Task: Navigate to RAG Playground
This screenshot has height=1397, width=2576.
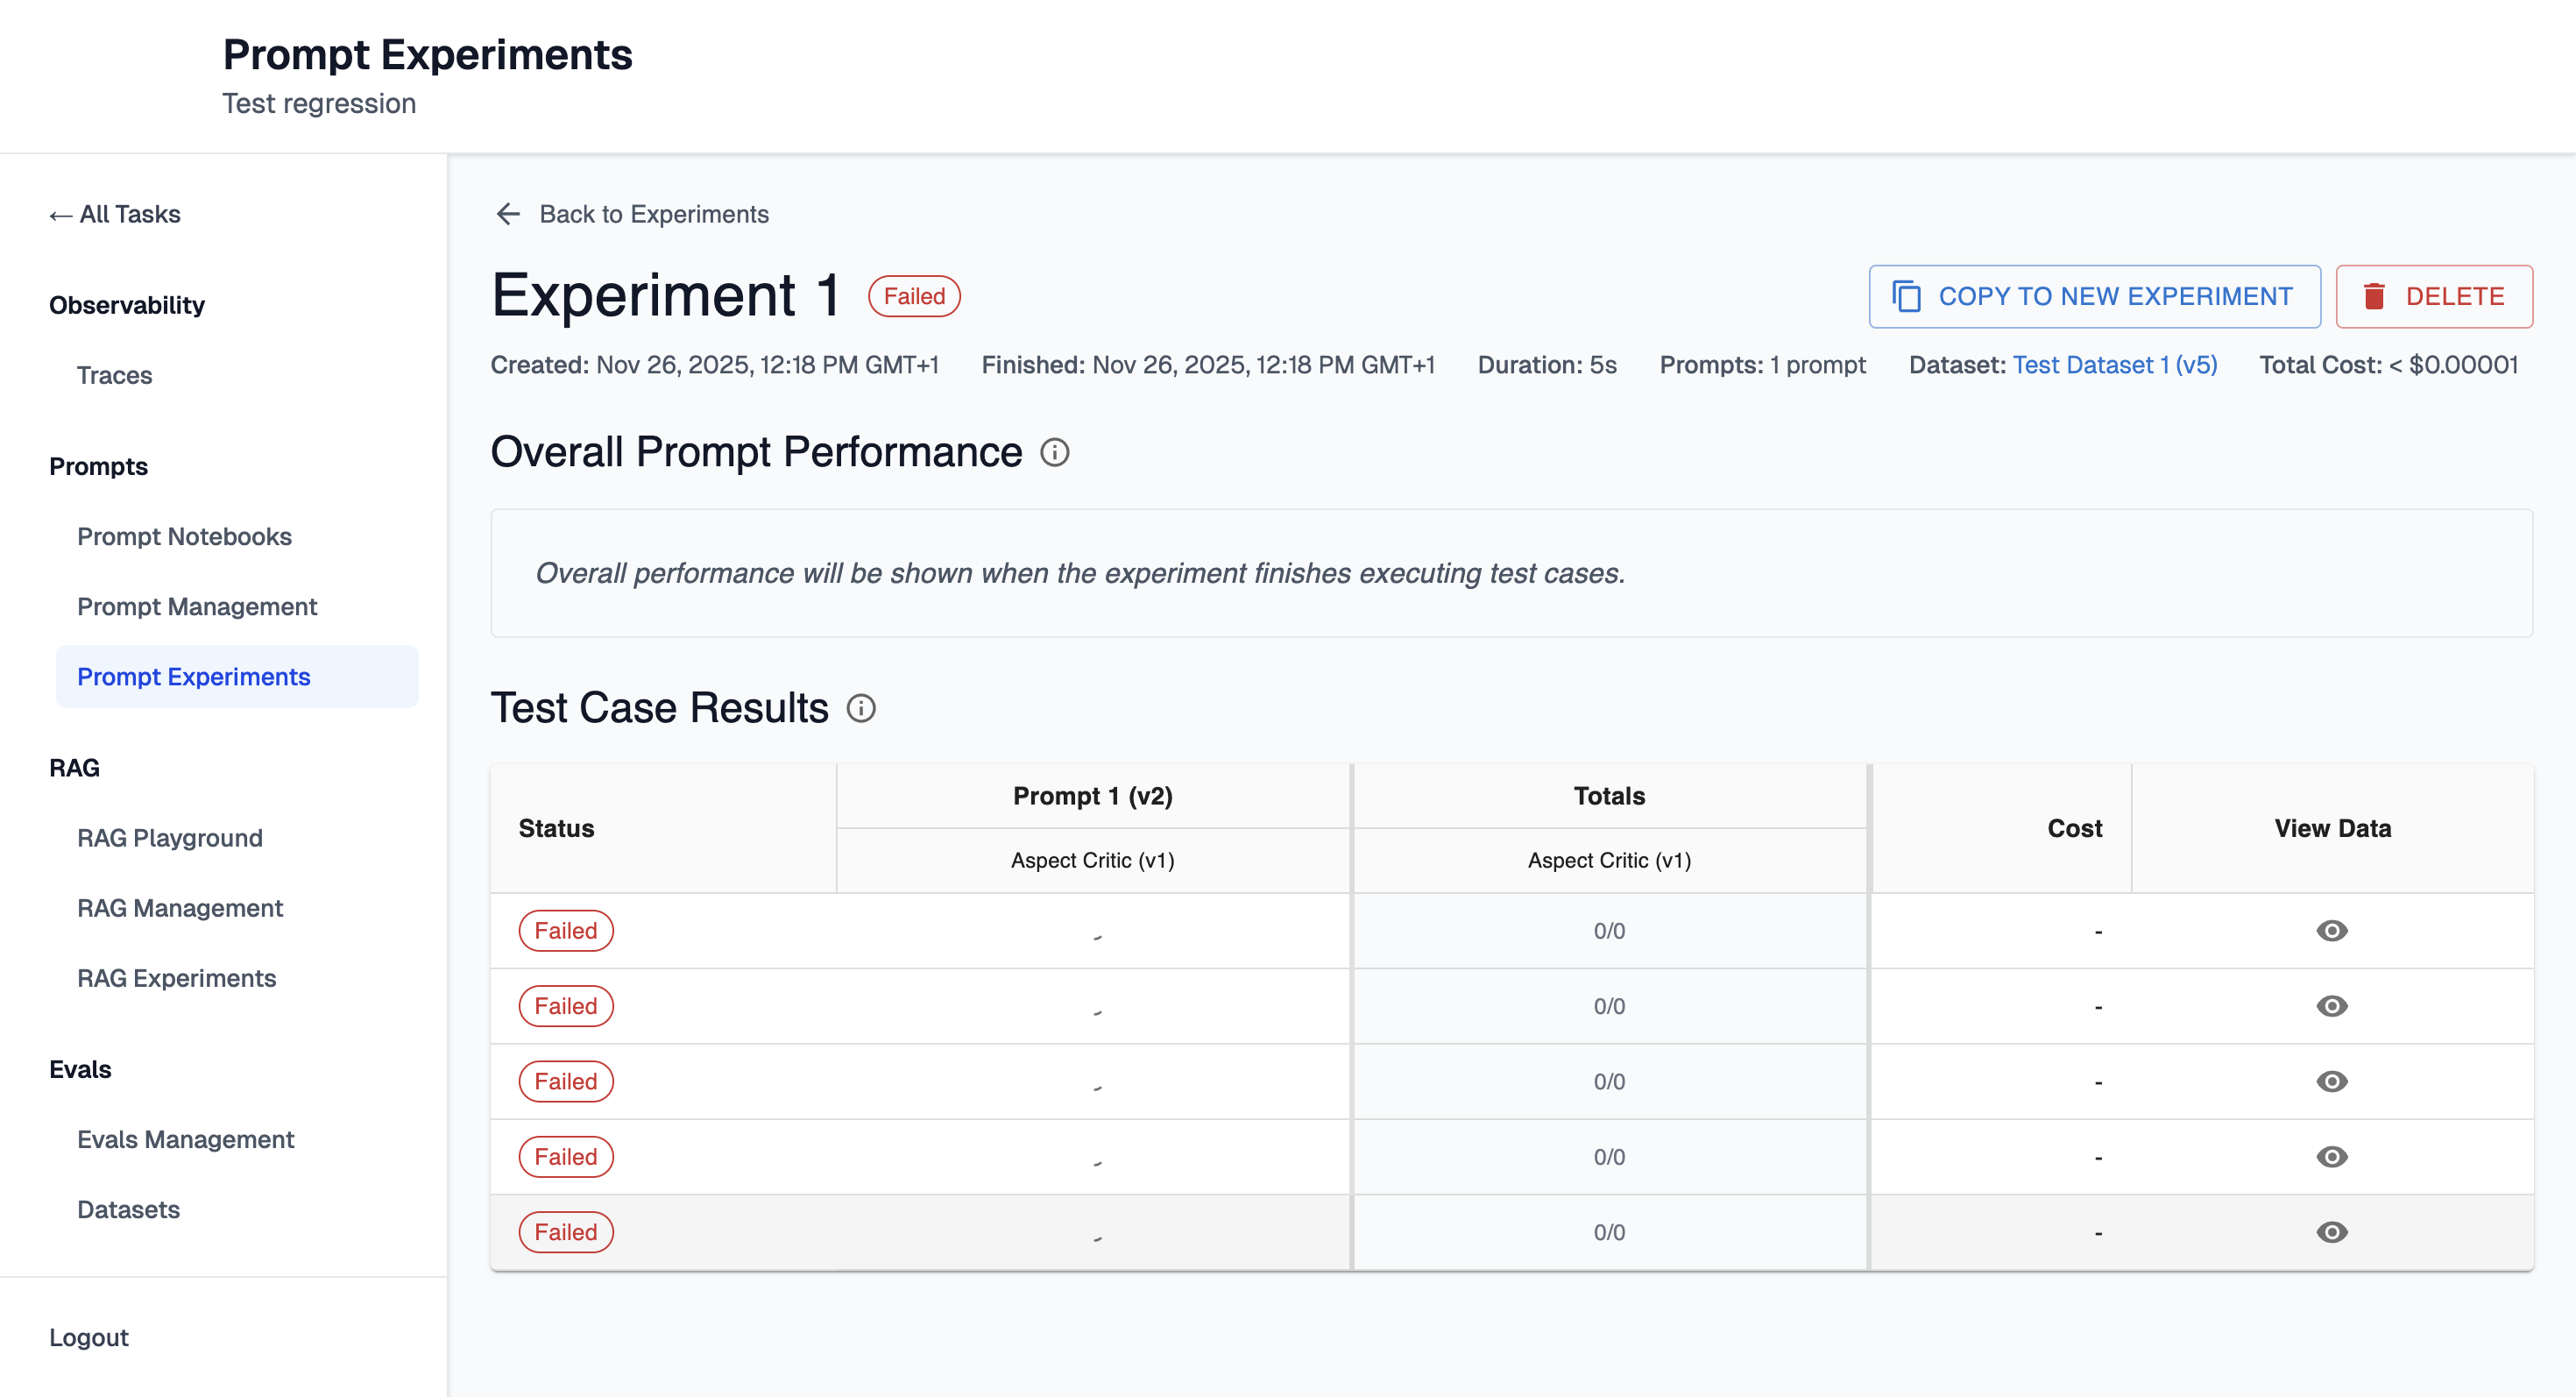Action: click(170, 838)
